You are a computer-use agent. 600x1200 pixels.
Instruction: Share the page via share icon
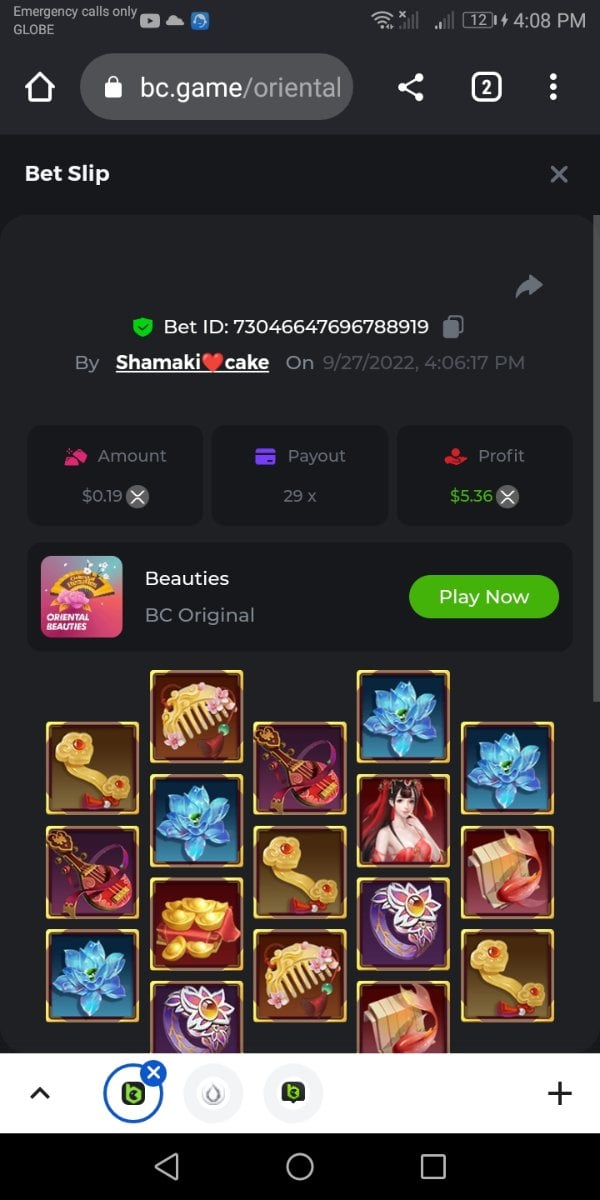(411, 87)
